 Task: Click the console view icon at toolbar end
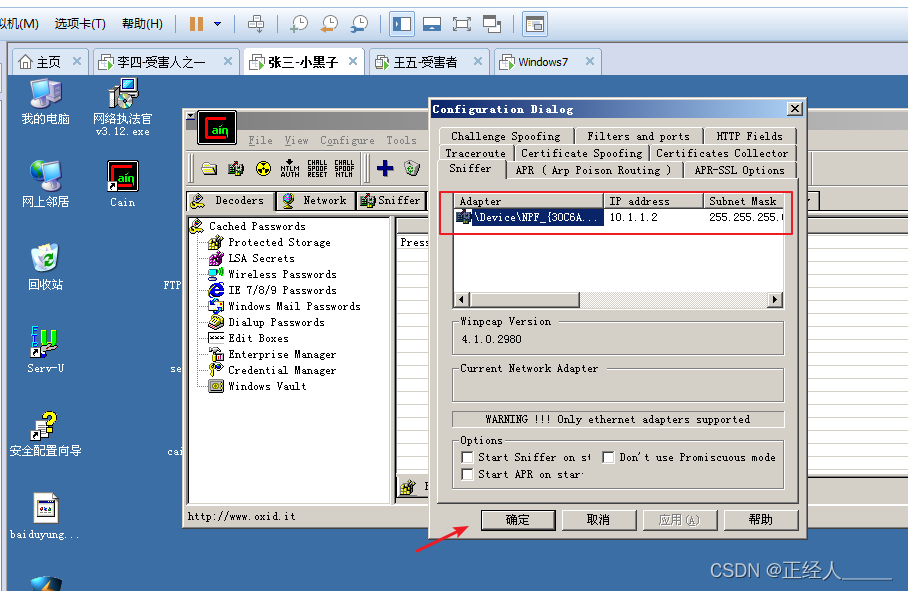[x=534, y=24]
